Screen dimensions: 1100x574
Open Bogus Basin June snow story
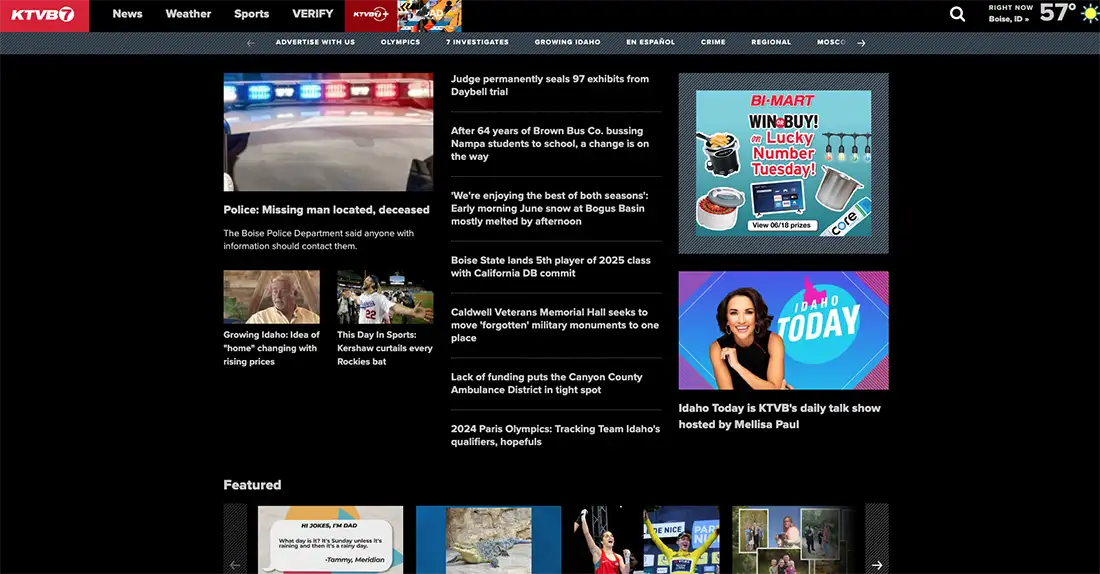[x=549, y=208]
